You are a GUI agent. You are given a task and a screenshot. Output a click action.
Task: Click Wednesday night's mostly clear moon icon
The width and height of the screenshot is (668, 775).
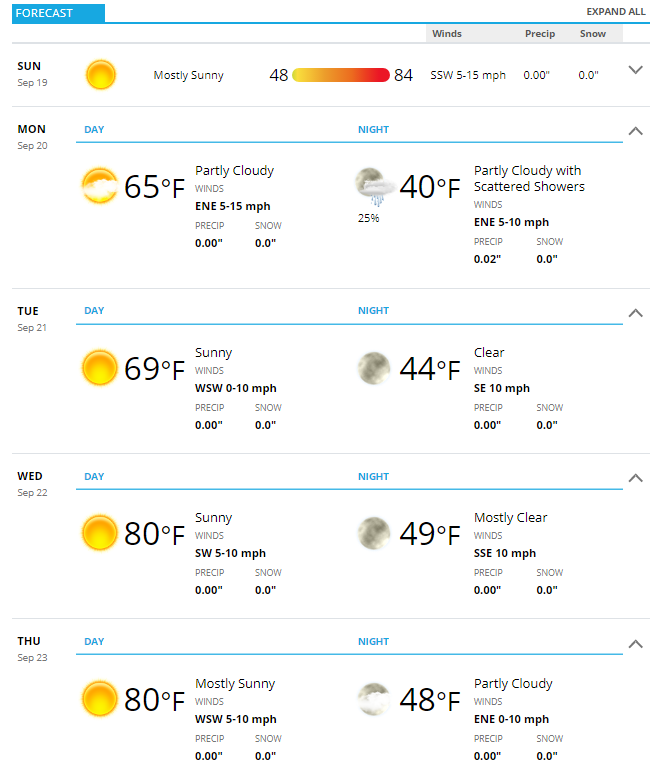(374, 533)
